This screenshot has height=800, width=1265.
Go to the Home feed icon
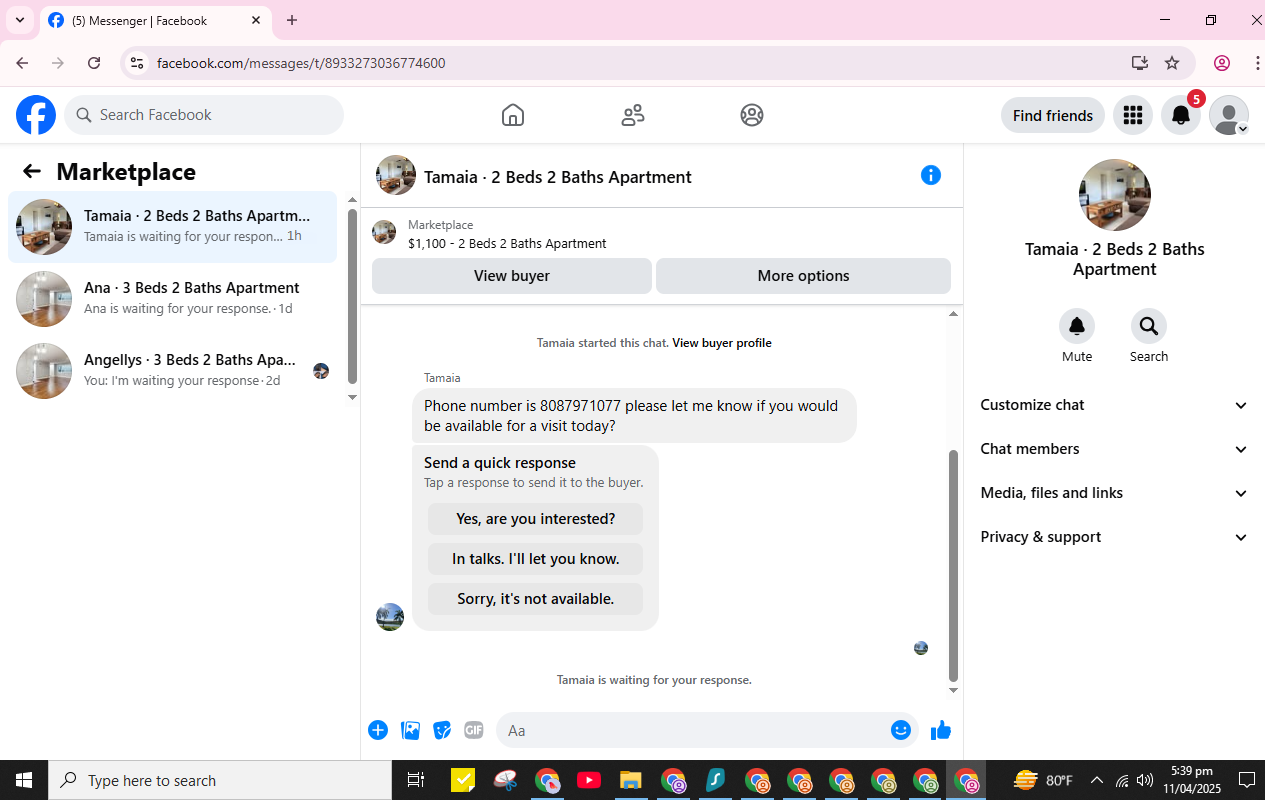[513, 115]
